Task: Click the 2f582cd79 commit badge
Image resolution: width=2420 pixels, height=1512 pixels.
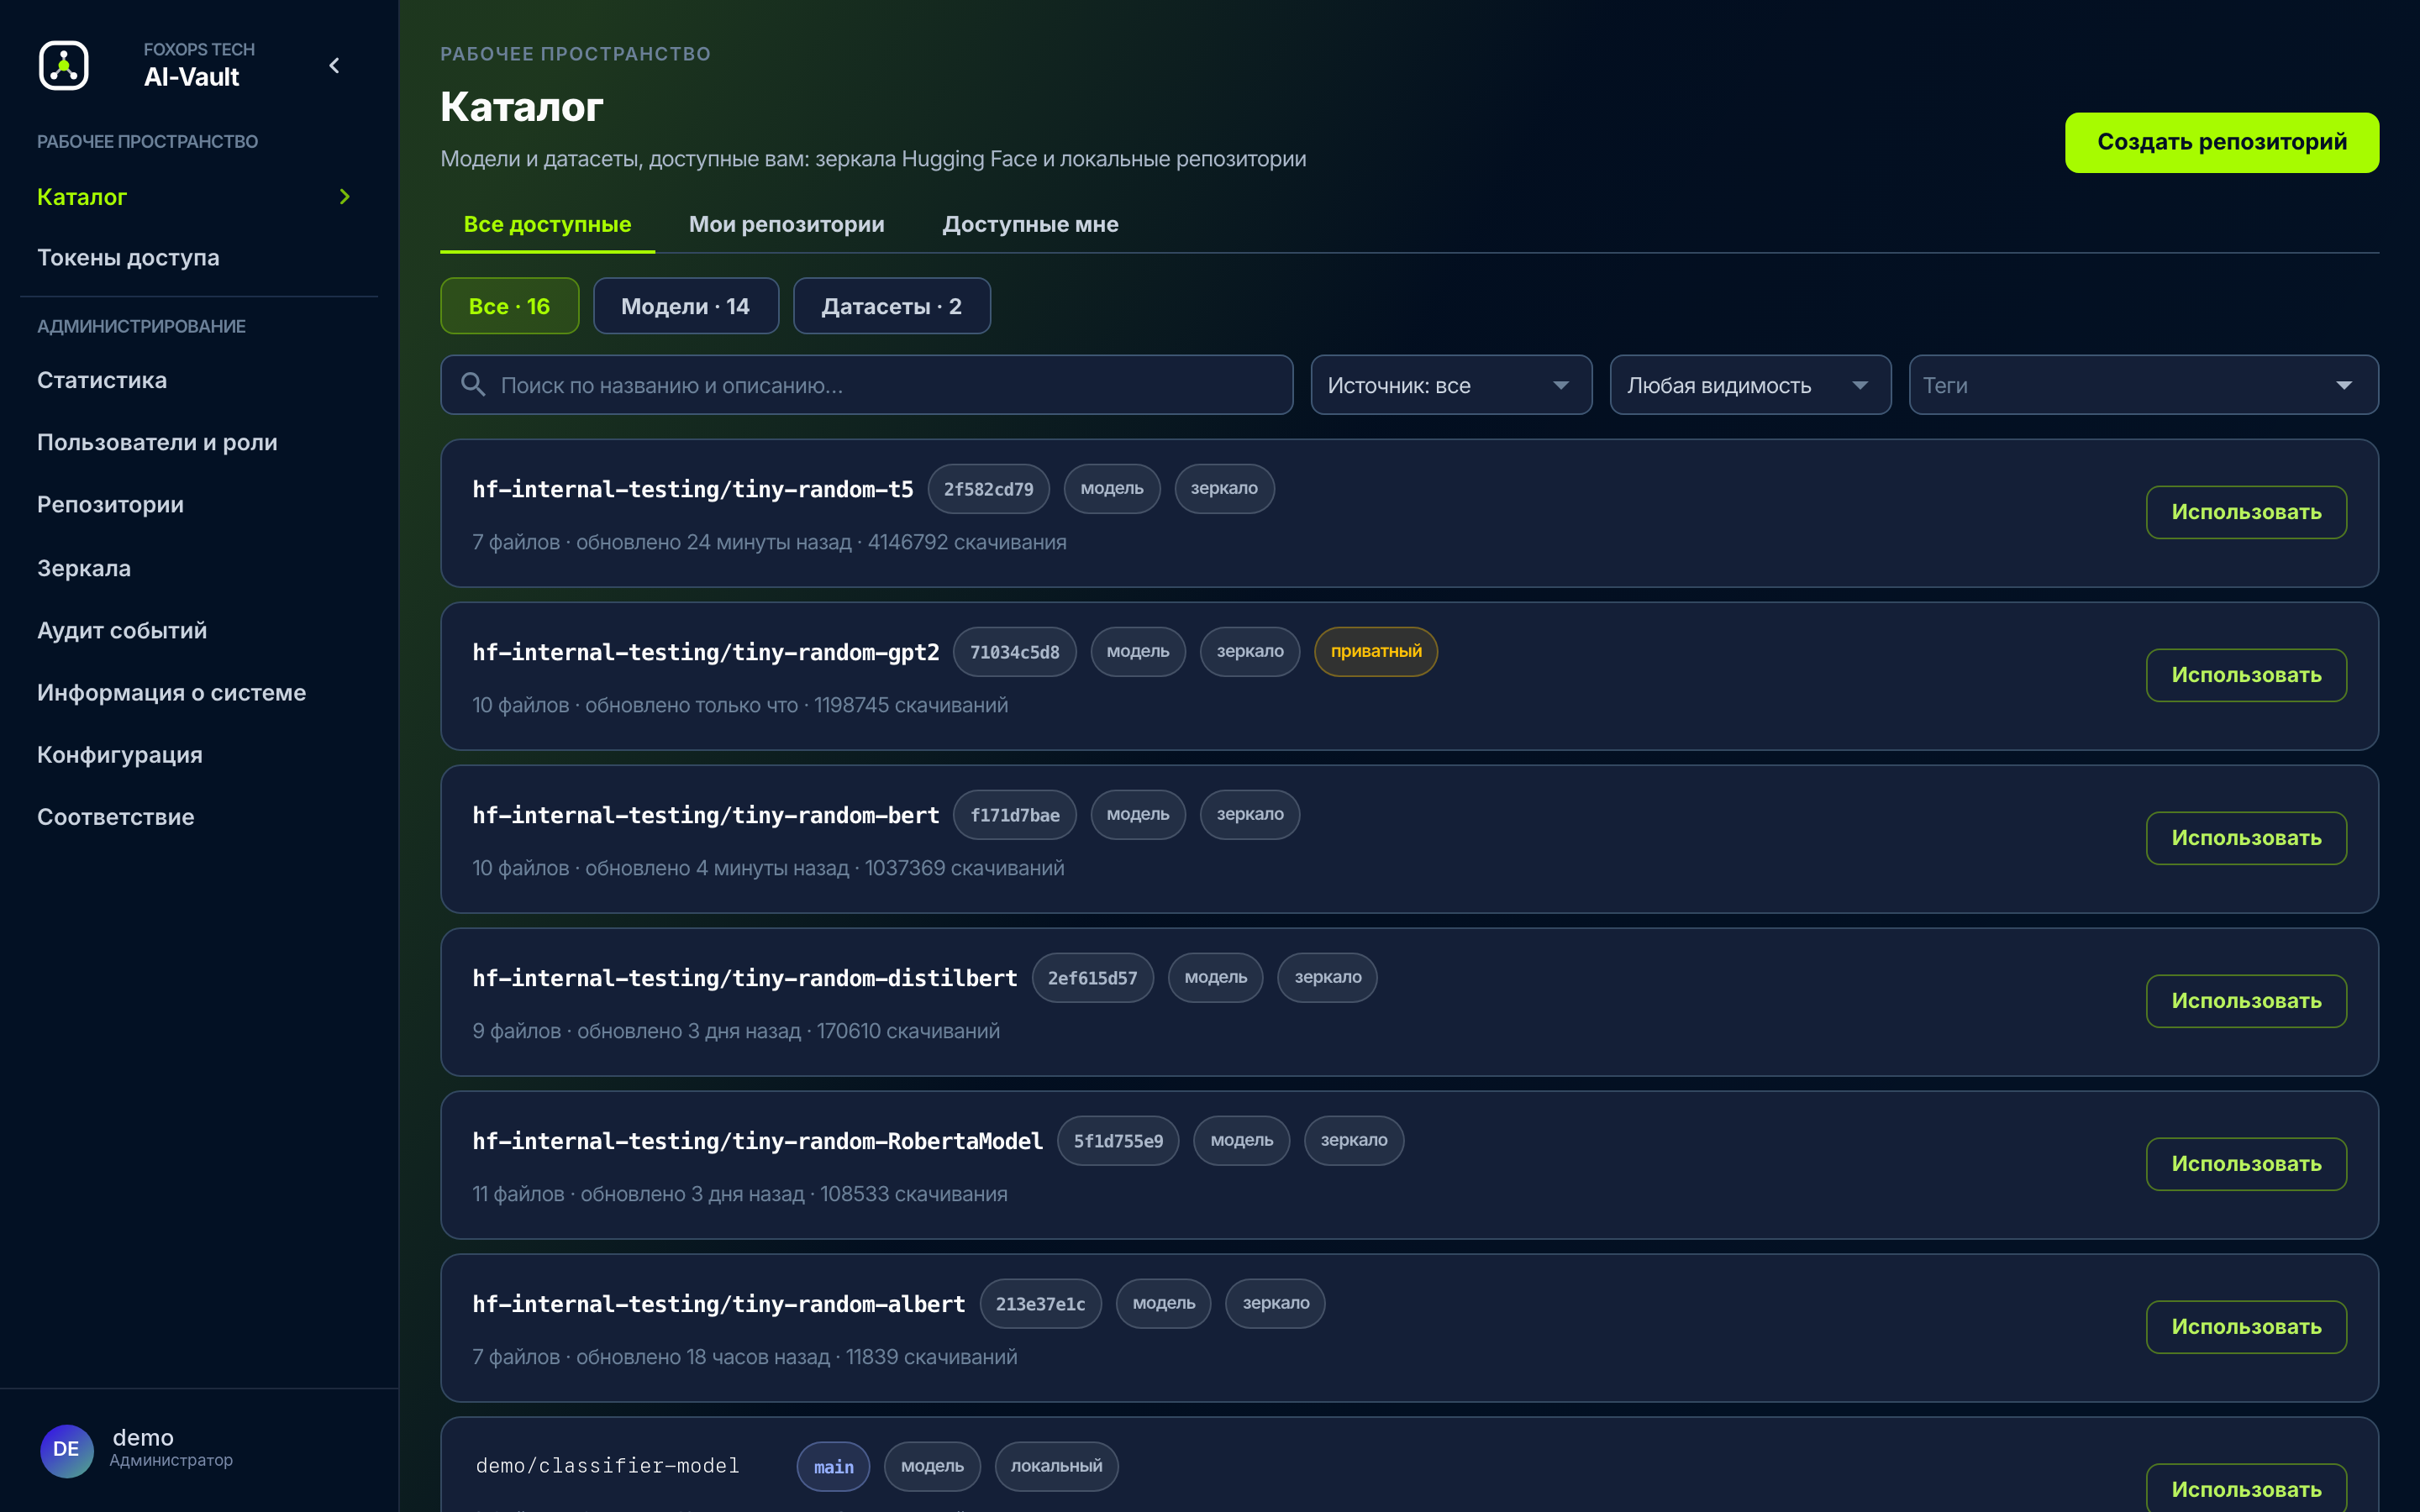Action: click(988, 489)
